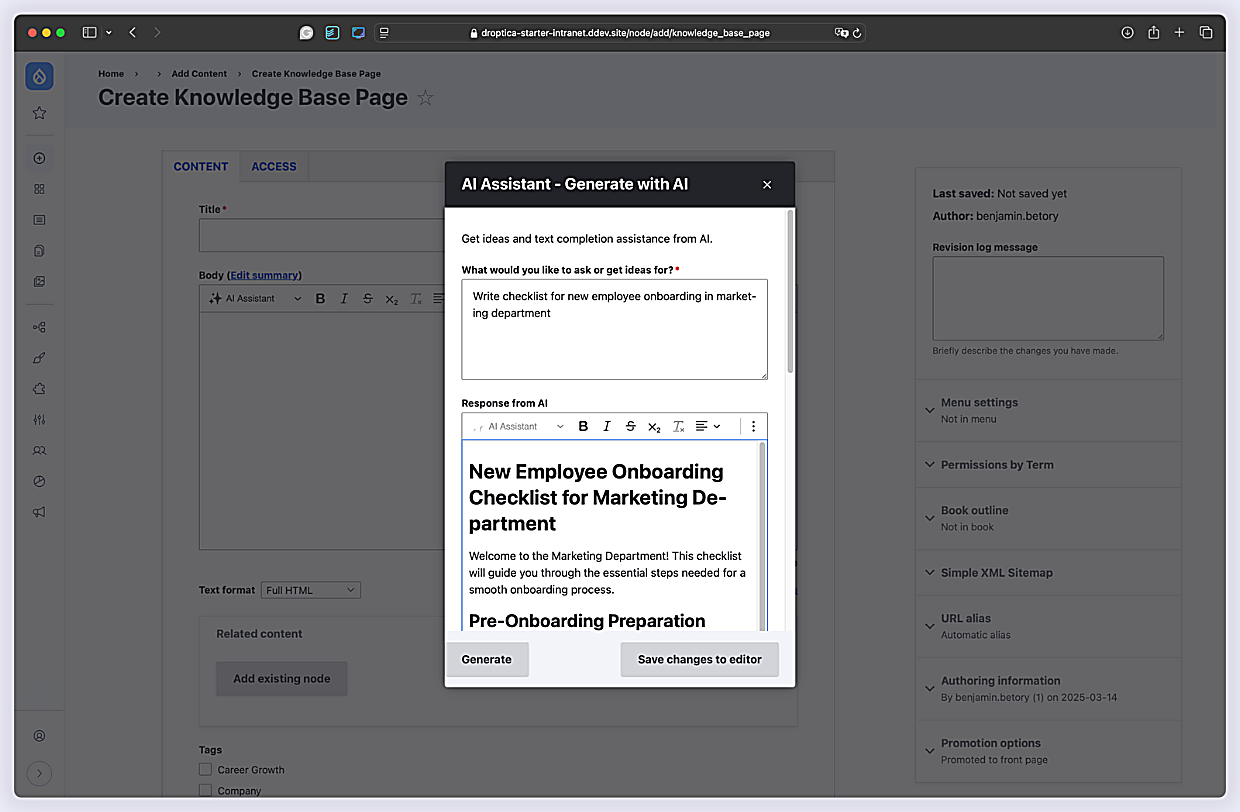
Task: Toggle Subscript in the Body editor toolbar
Action: (392, 299)
